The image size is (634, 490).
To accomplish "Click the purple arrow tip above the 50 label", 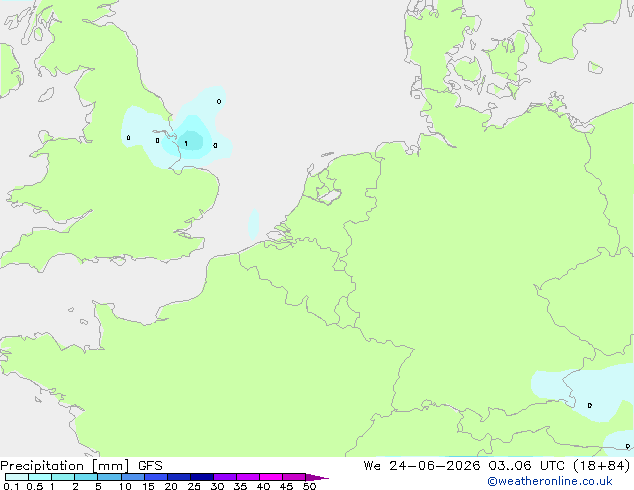I will (x=317, y=477).
